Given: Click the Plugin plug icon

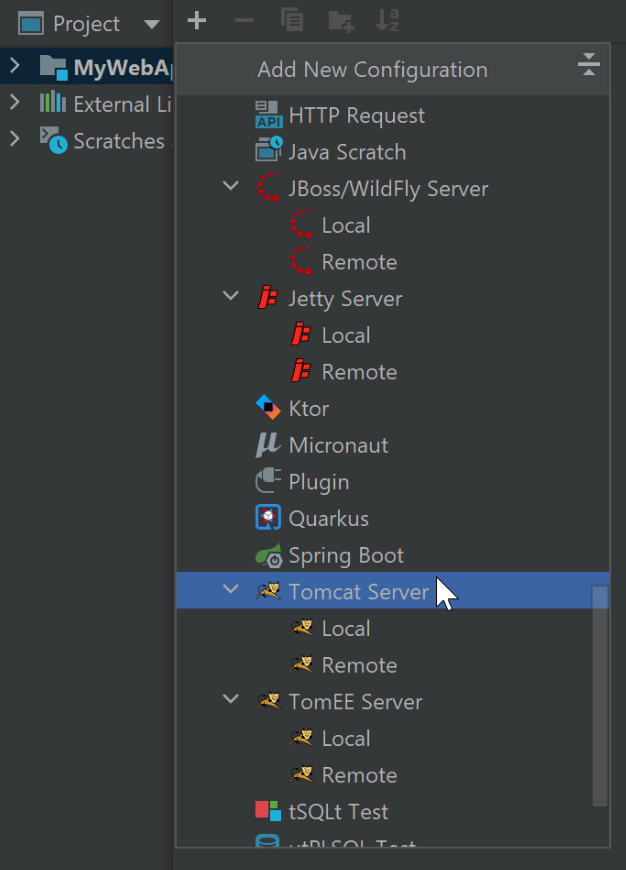Looking at the screenshot, I should 269,480.
